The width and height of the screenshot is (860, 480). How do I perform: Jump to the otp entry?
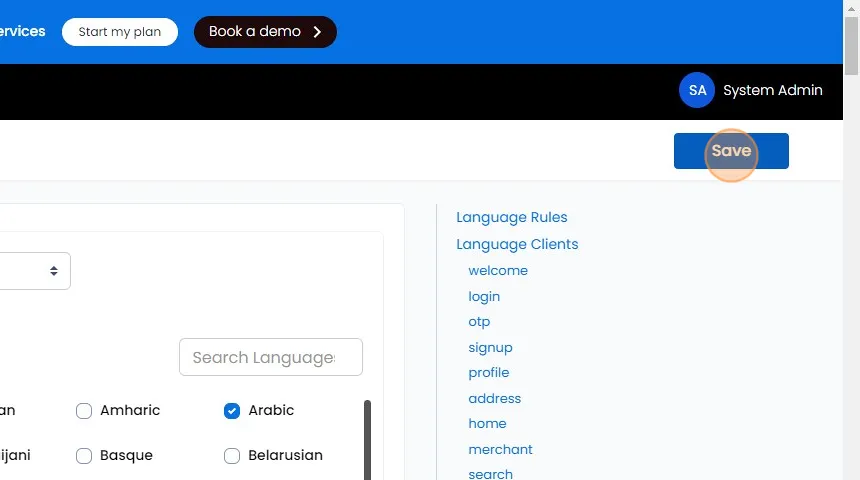[x=479, y=322]
